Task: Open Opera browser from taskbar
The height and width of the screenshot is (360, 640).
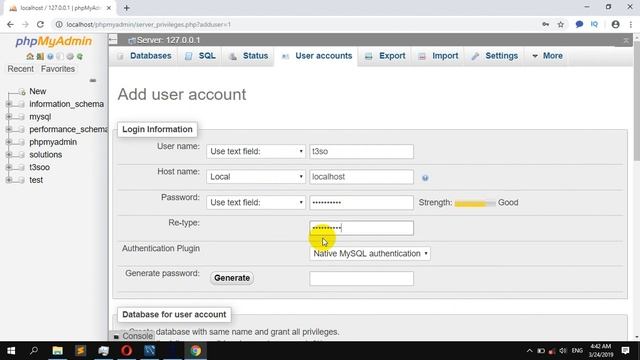Action: point(127,351)
